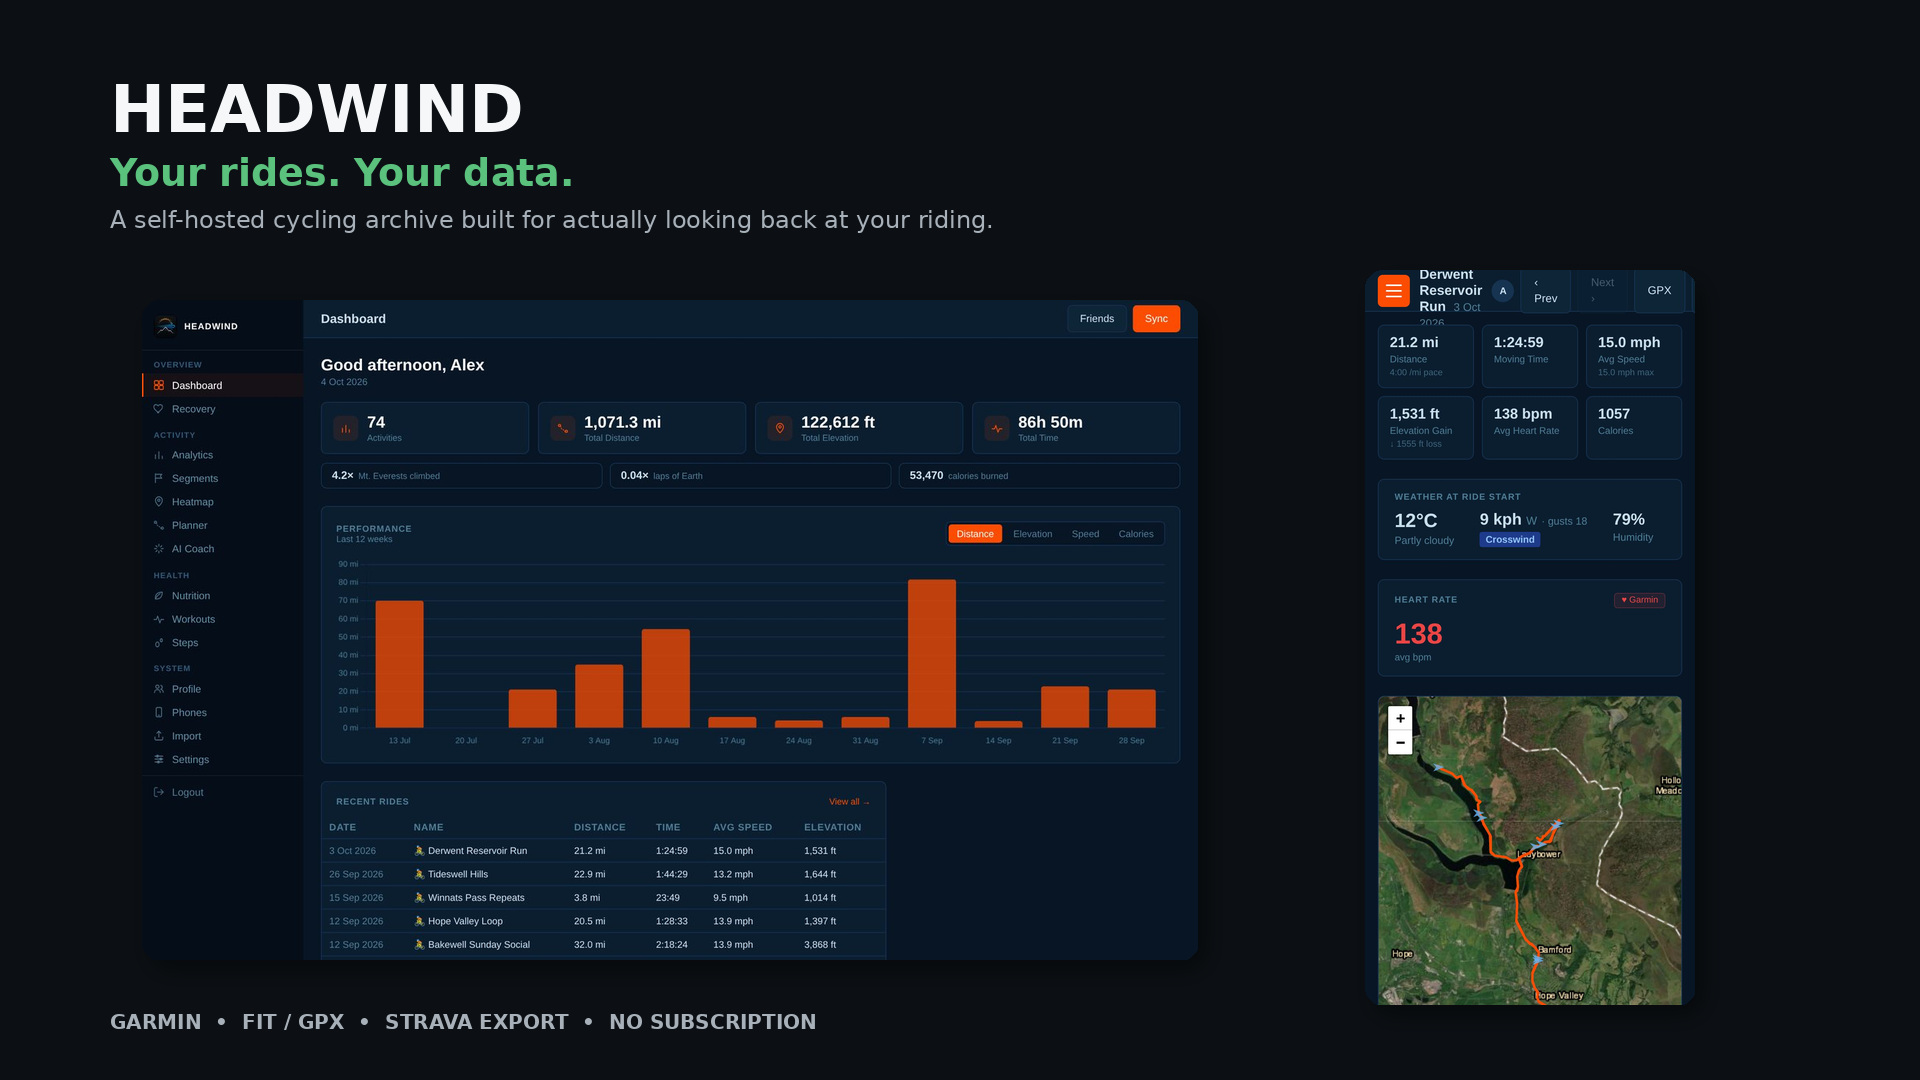
Task: Open the Heatmap page
Action: (x=223, y=502)
